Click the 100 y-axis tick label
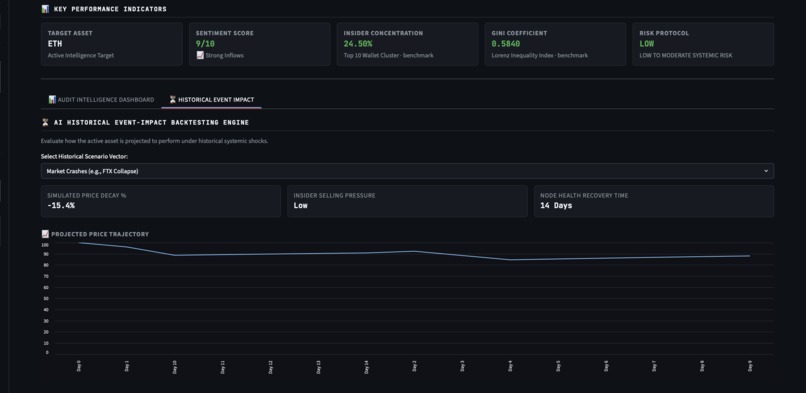Image resolution: width=806 pixels, height=393 pixels. 45,245
